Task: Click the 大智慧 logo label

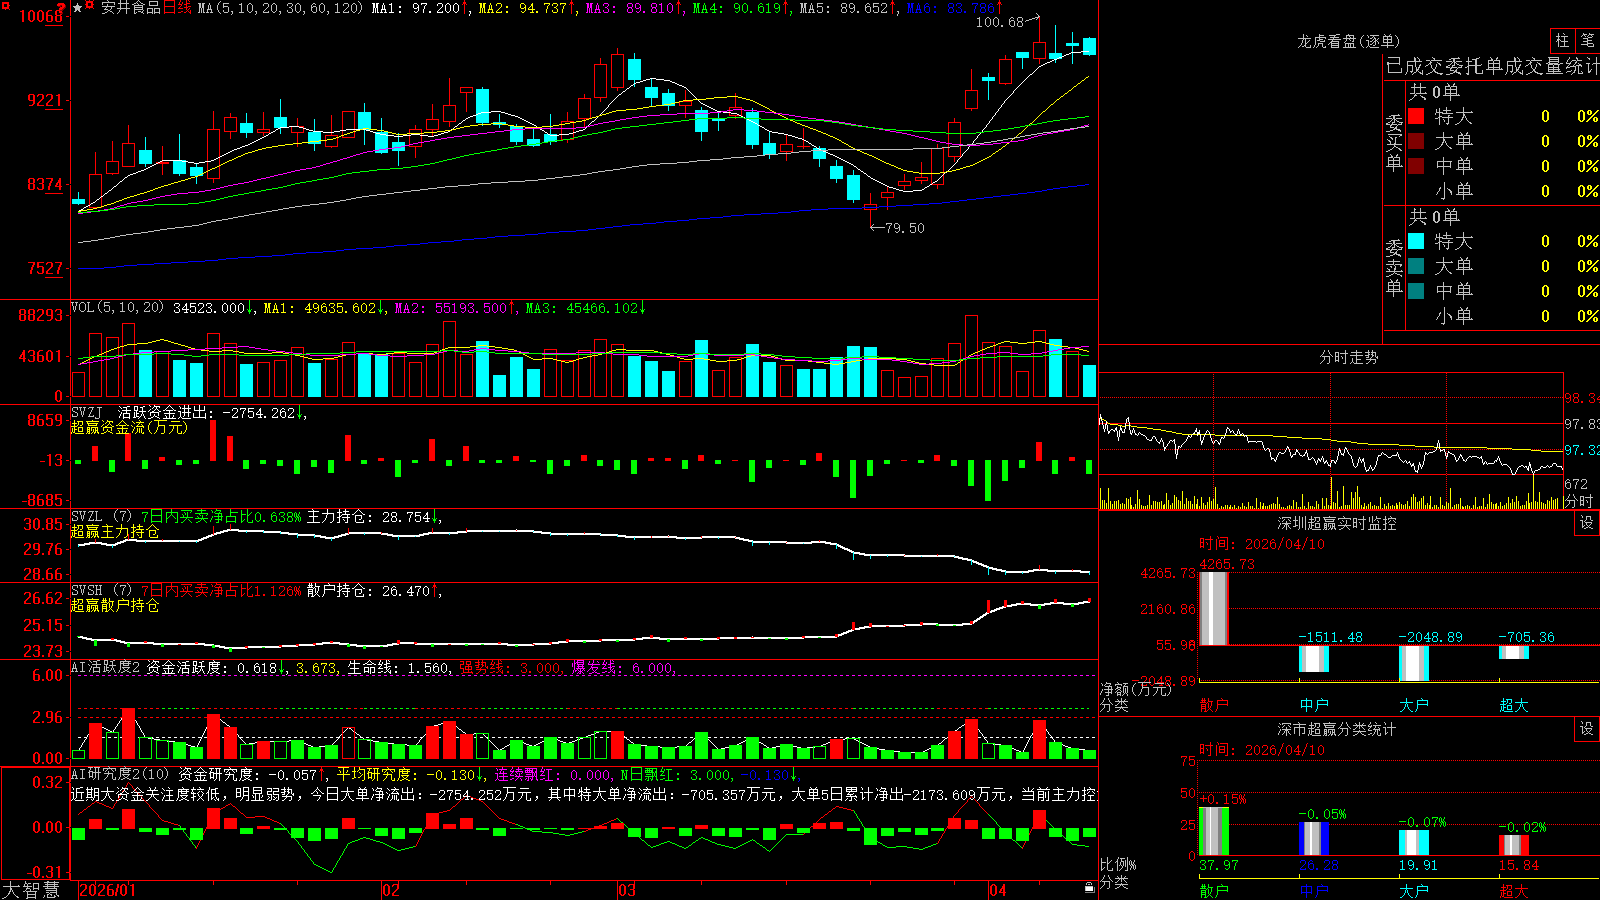Action: coord(31,890)
